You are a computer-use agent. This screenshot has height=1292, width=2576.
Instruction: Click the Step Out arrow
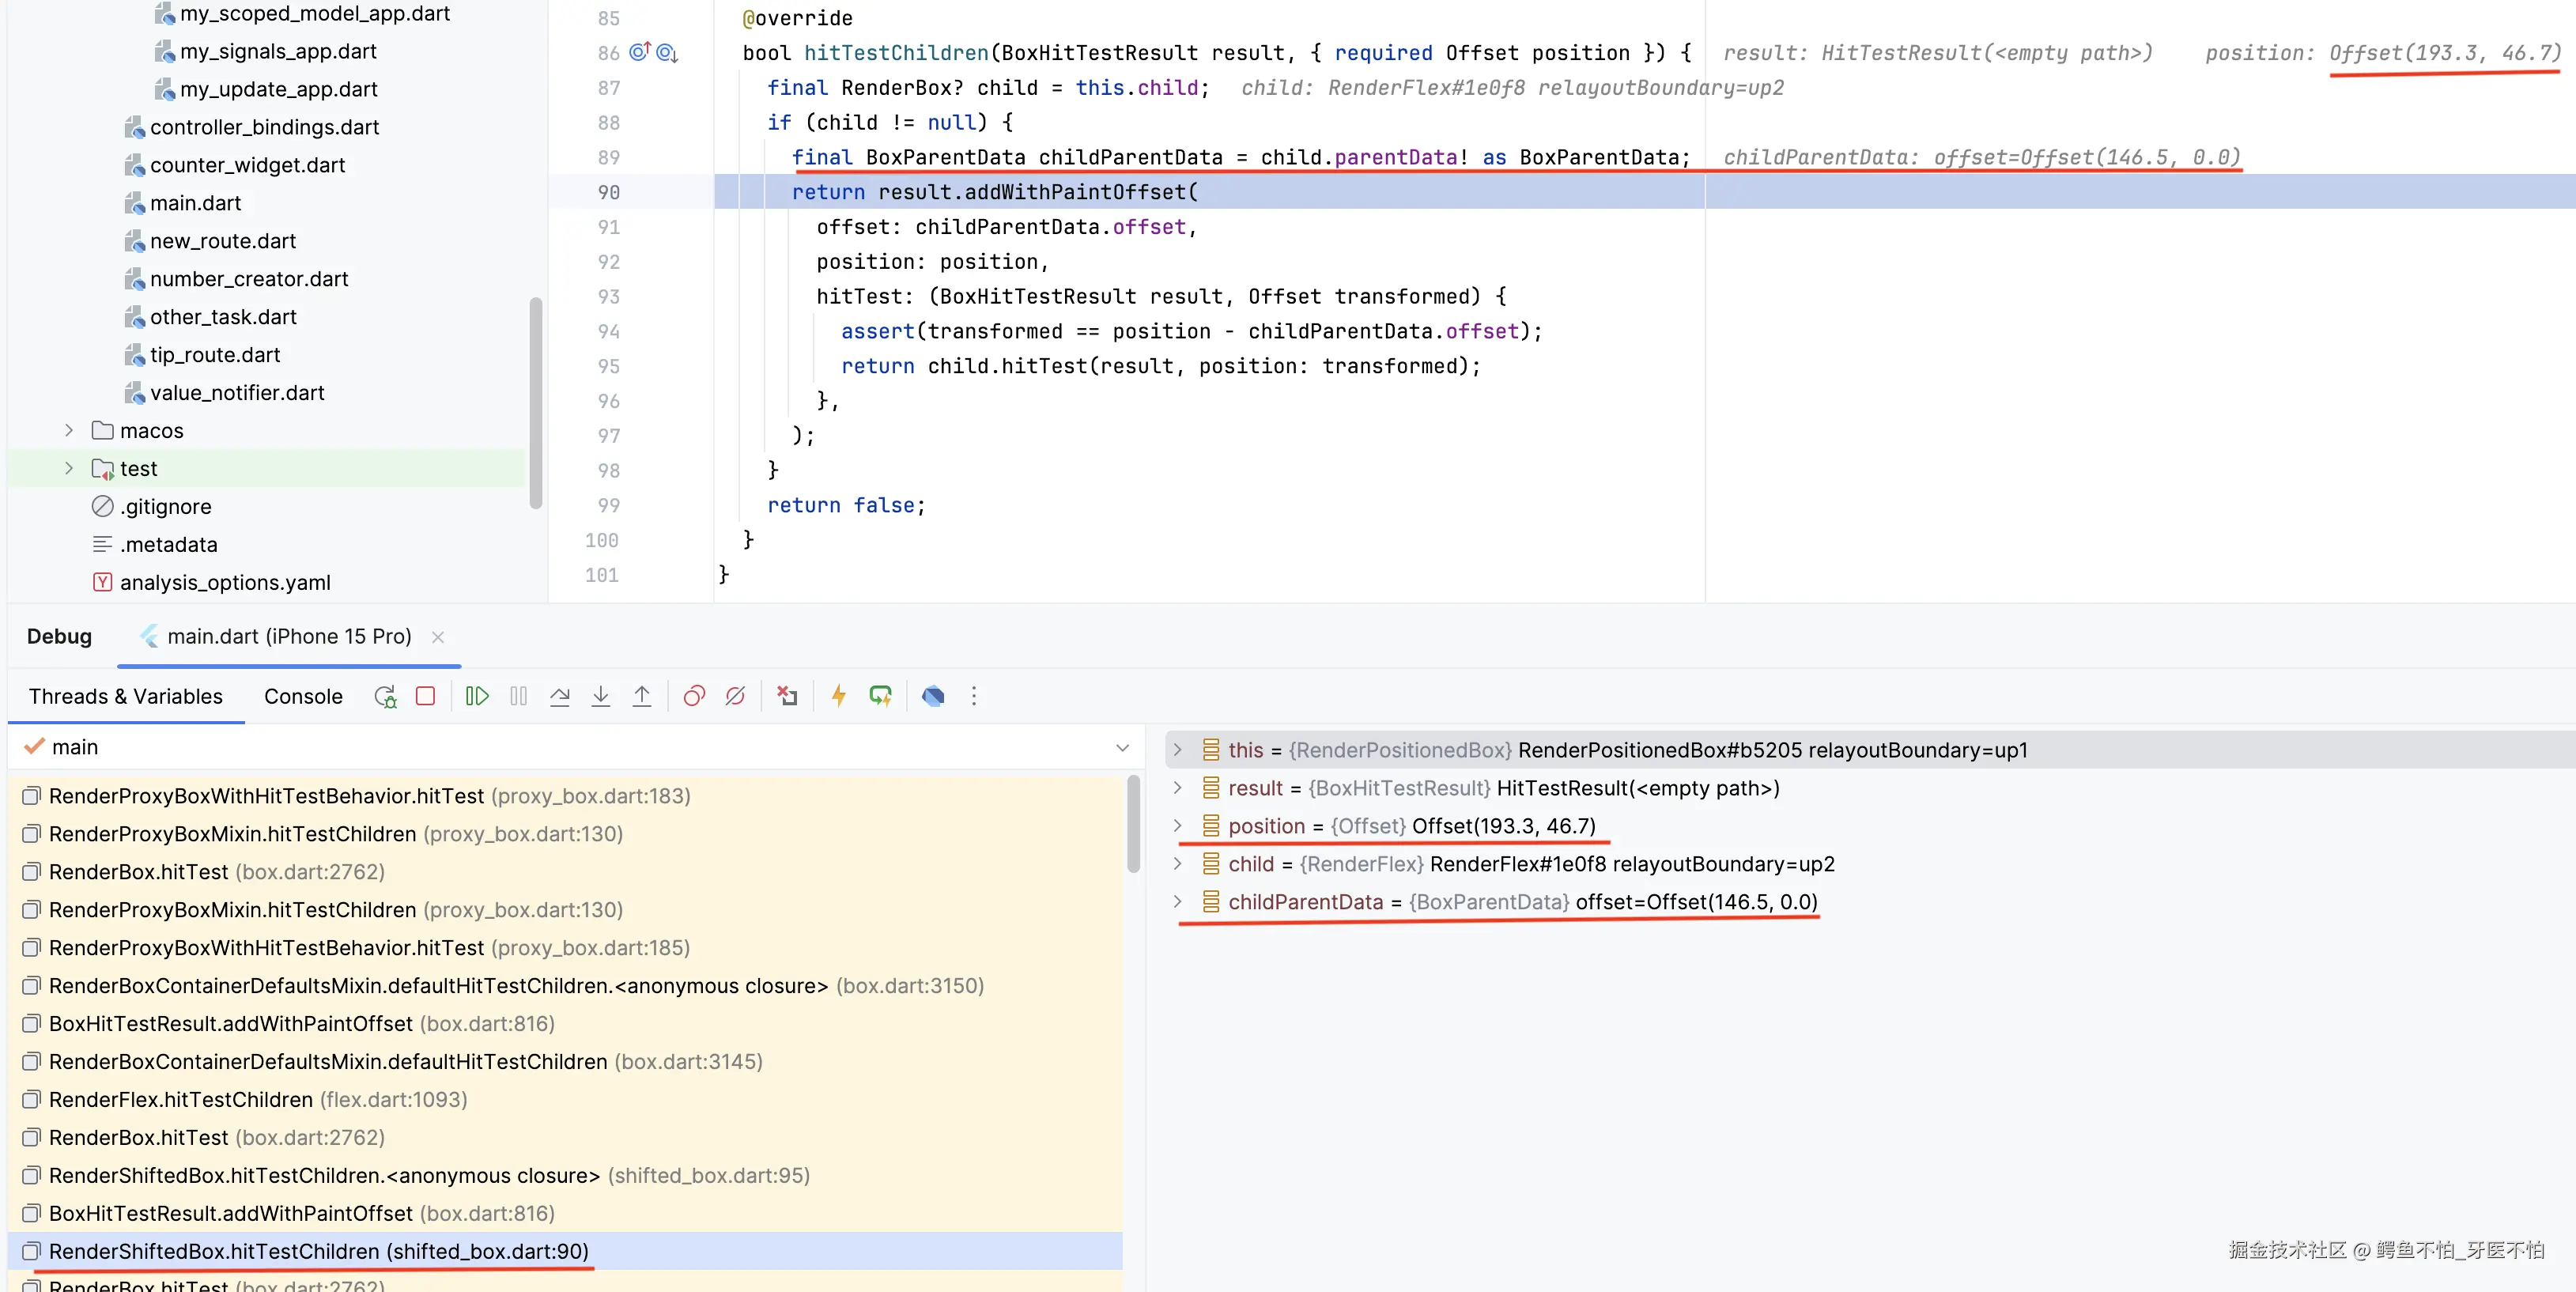642,696
